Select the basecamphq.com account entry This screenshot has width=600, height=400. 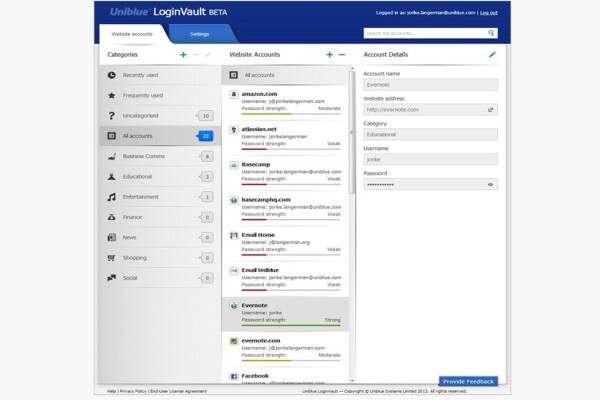pos(285,209)
